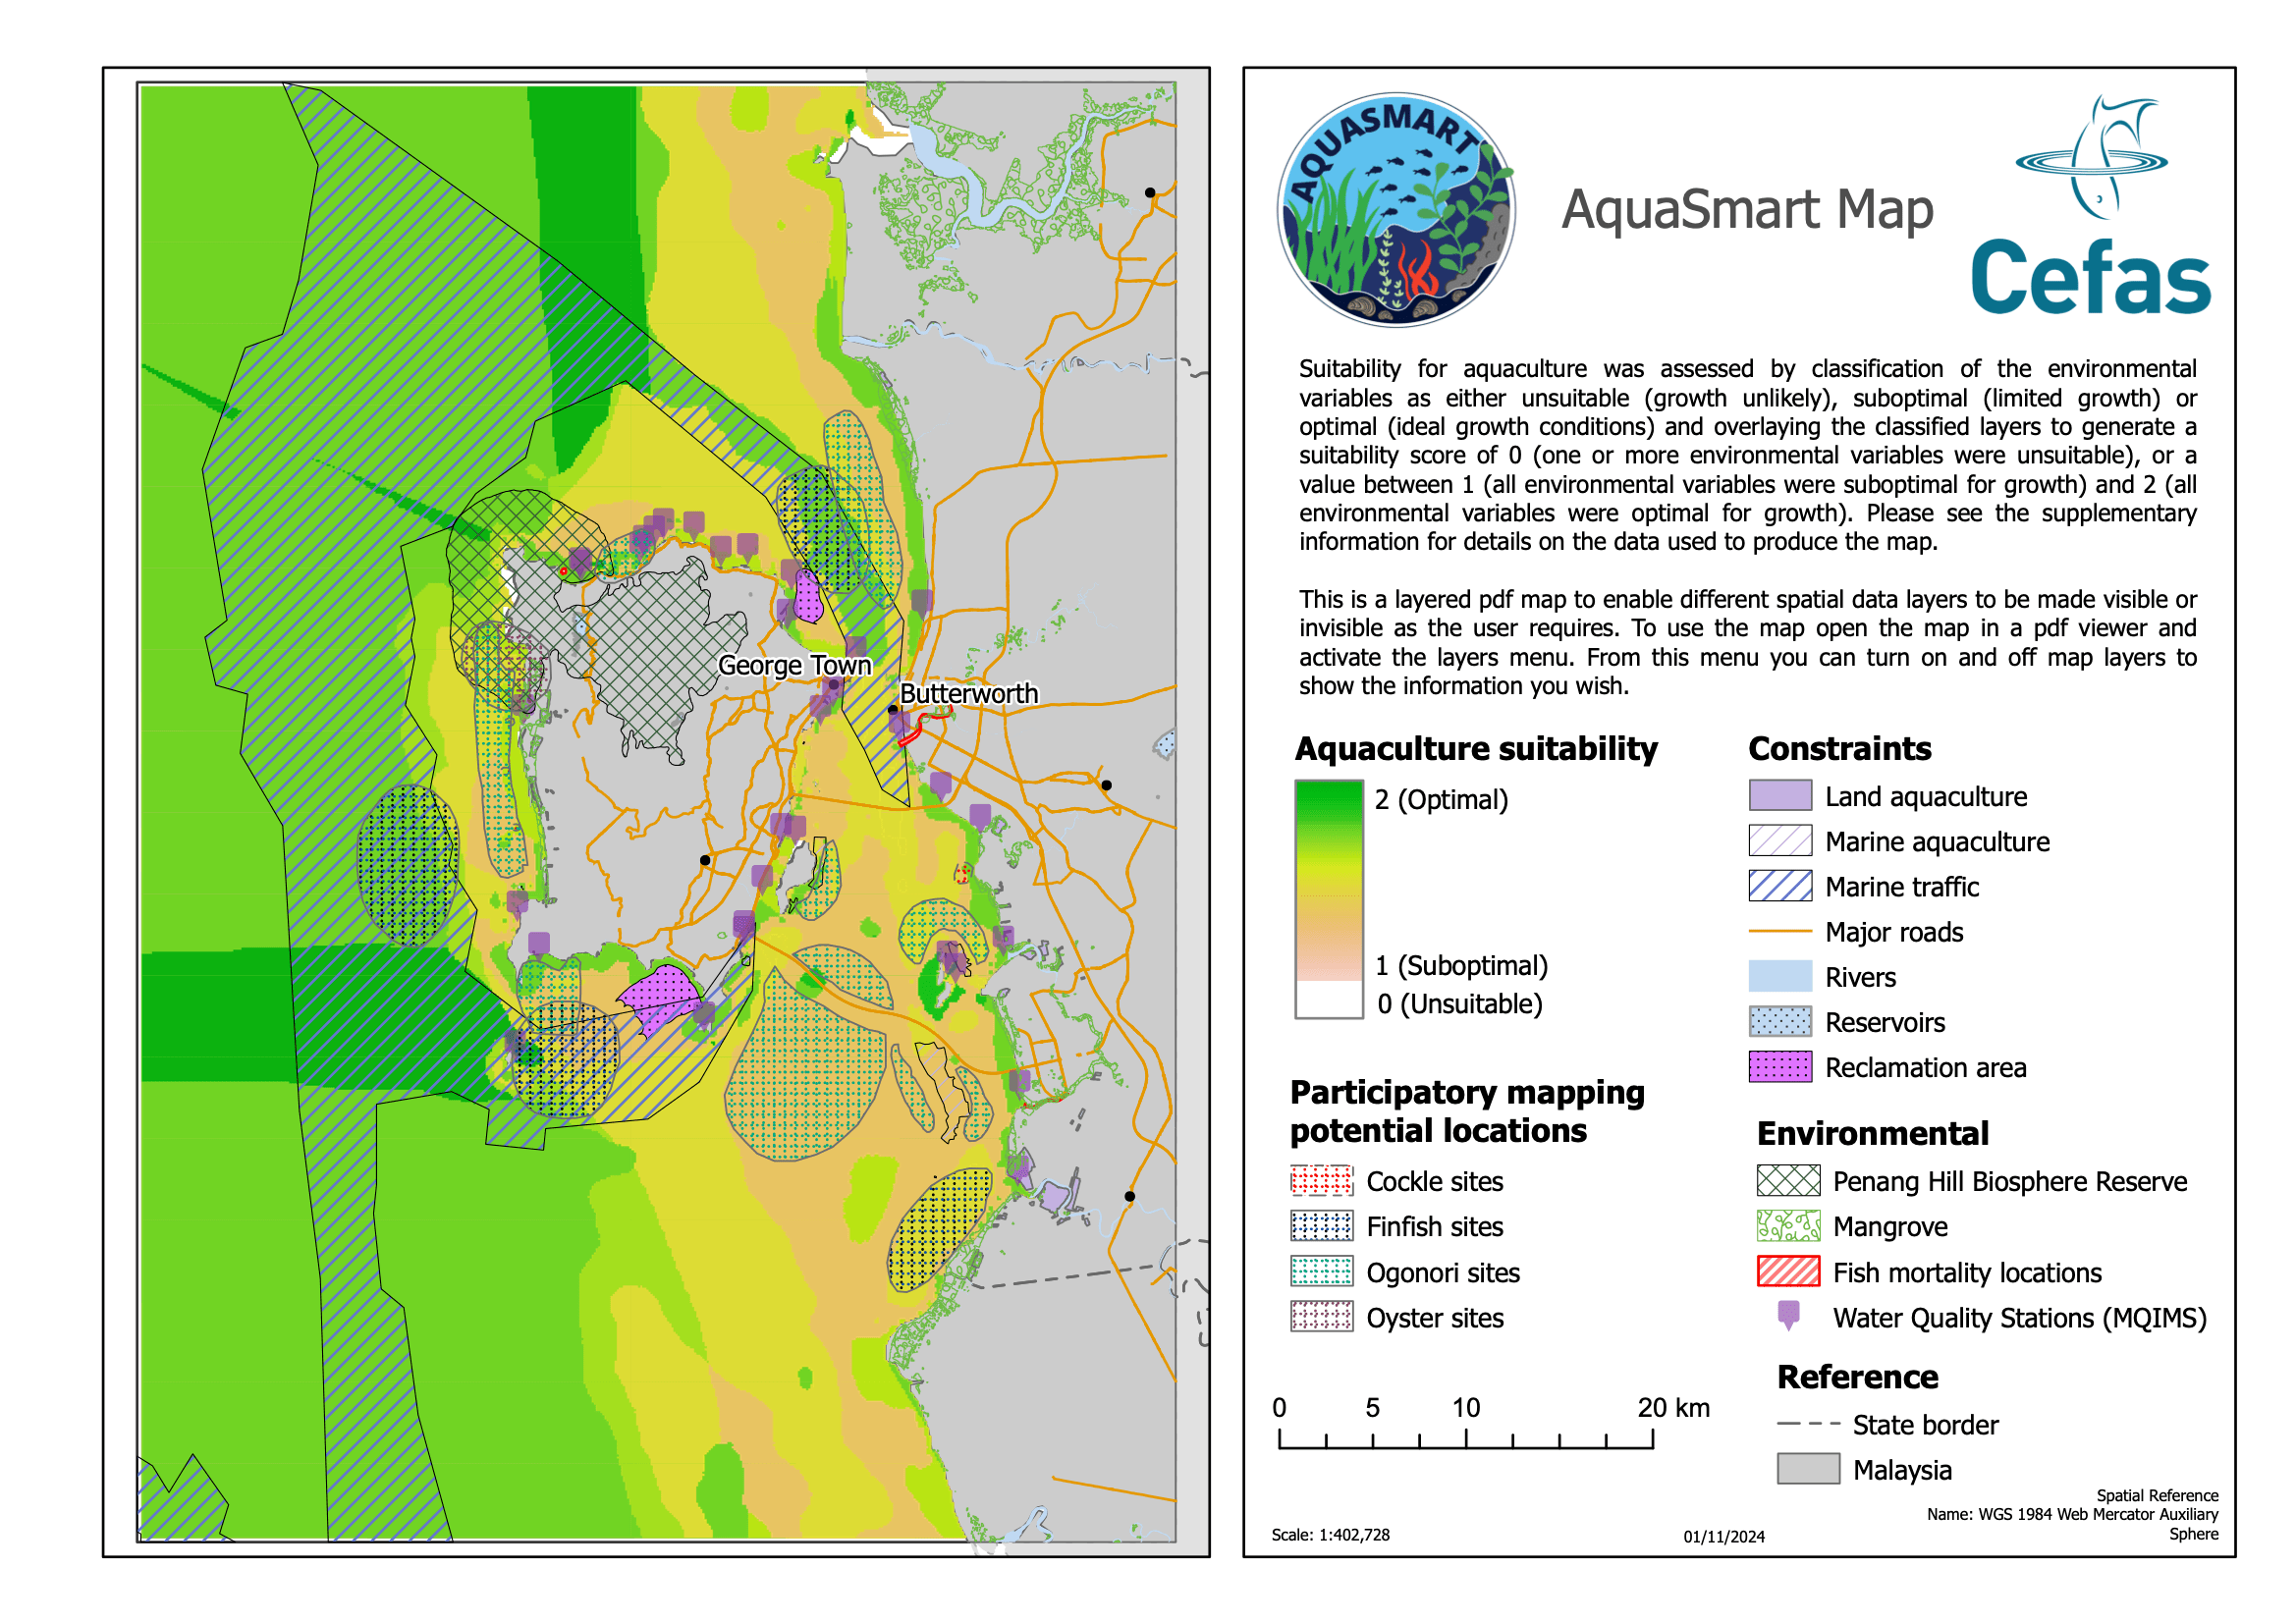
Task: Click the Malaysia grey legend swatch
Action: [1808, 1469]
